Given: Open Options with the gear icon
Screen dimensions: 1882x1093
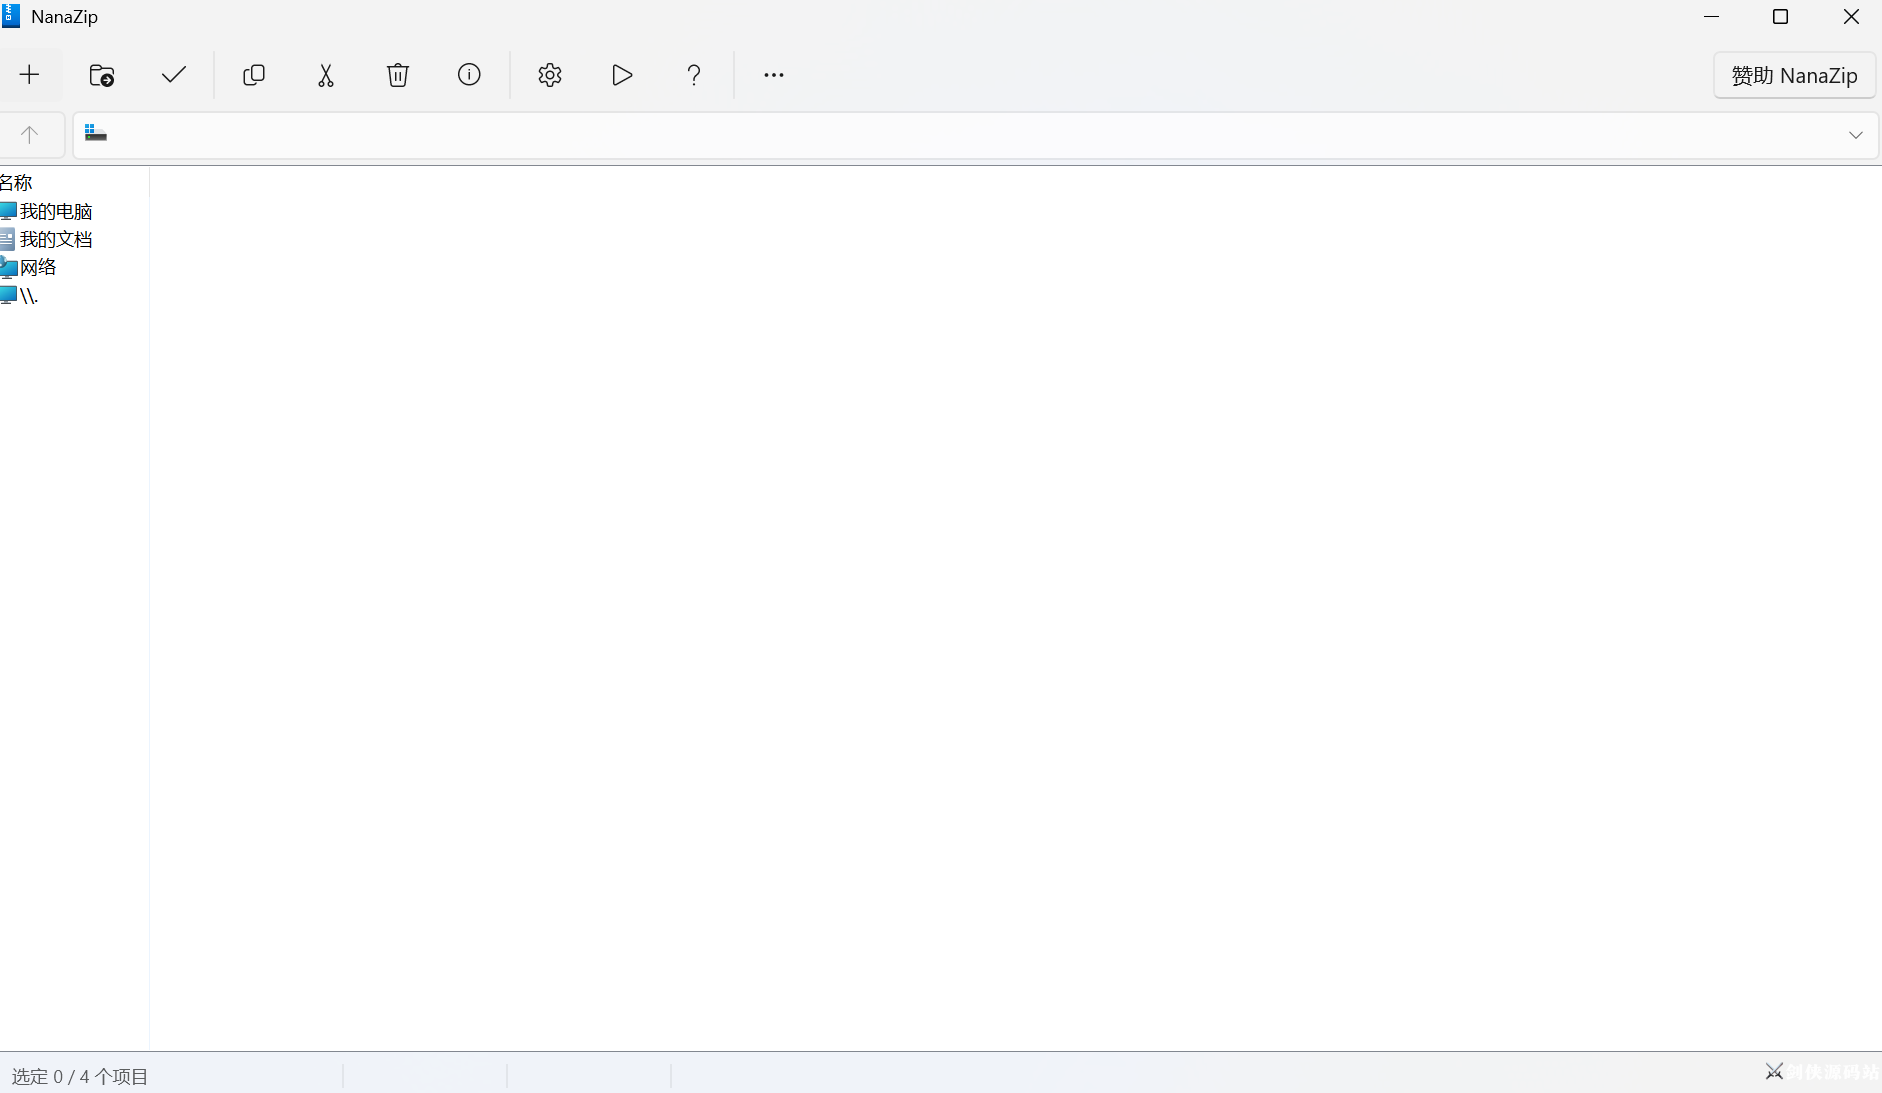Looking at the screenshot, I should tap(550, 75).
